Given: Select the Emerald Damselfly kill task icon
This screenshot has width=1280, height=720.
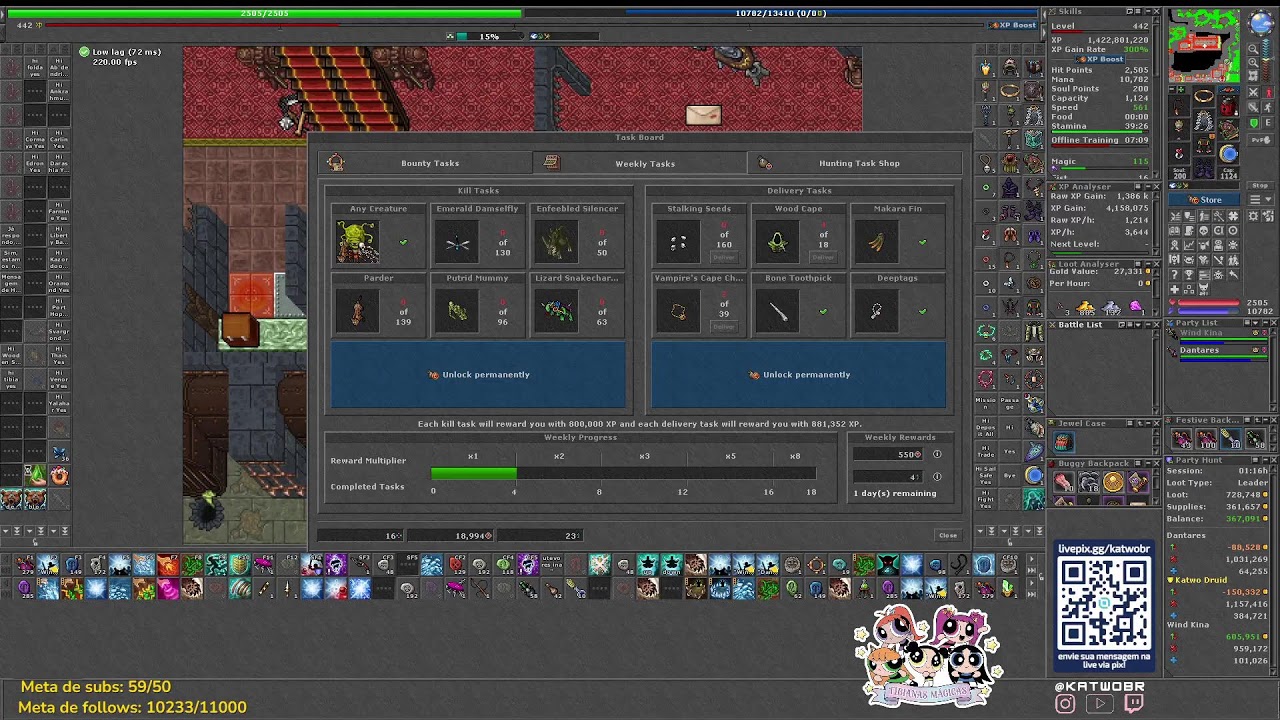Looking at the screenshot, I should [x=458, y=243].
